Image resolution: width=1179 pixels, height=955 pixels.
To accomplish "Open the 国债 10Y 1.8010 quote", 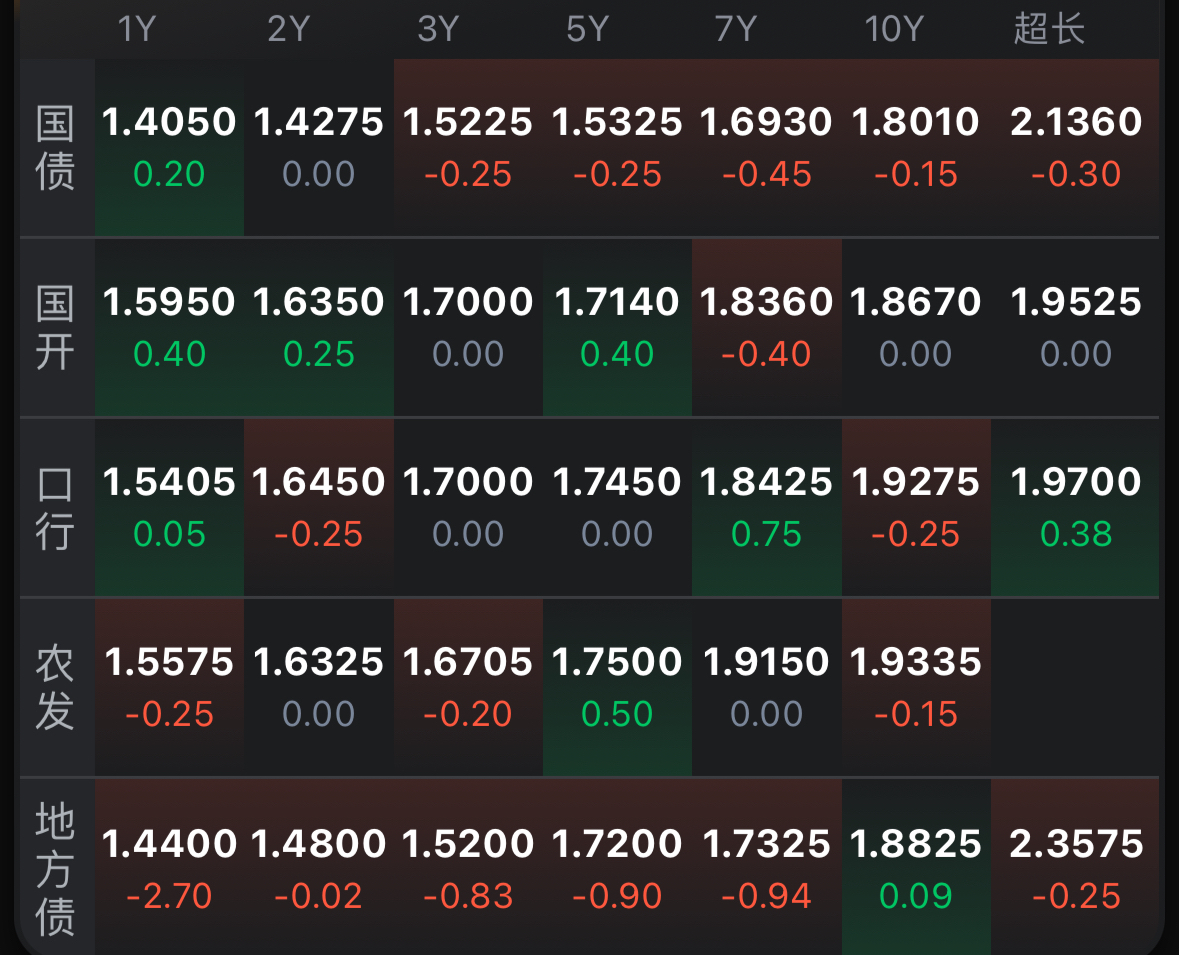I will coord(916,147).
